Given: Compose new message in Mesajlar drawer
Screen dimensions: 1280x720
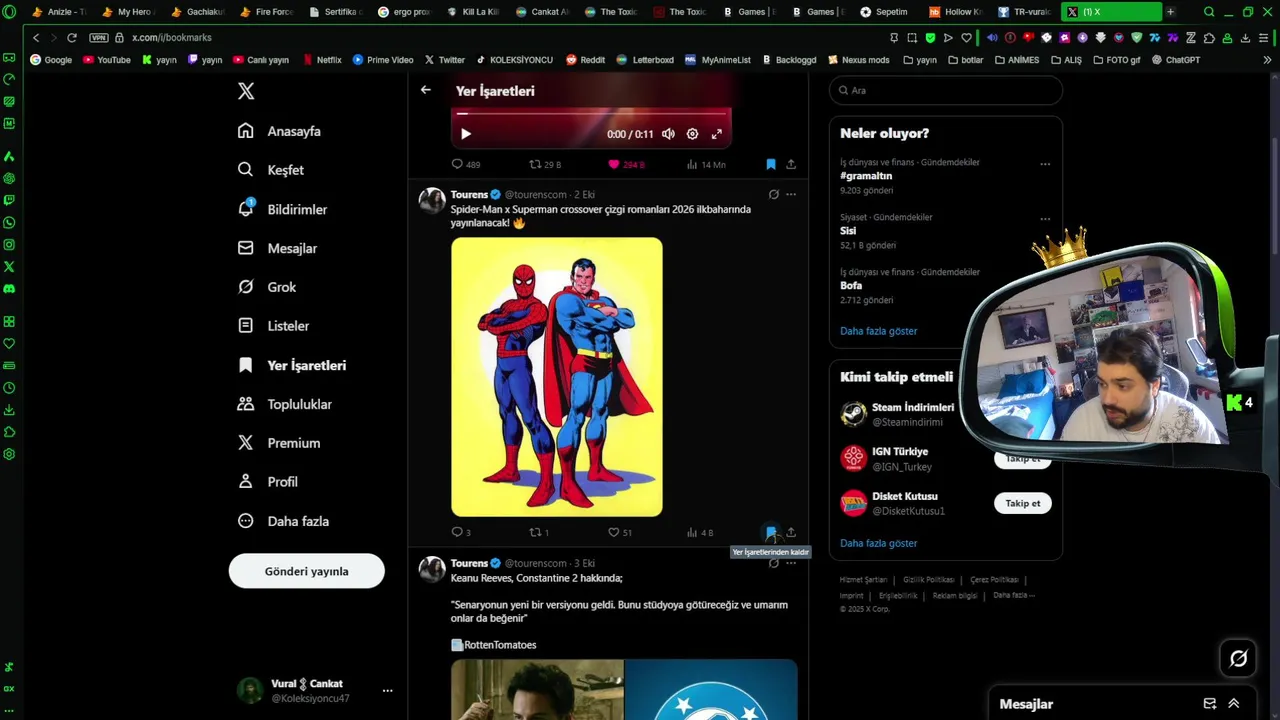Looking at the screenshot, I should 1210,704.
